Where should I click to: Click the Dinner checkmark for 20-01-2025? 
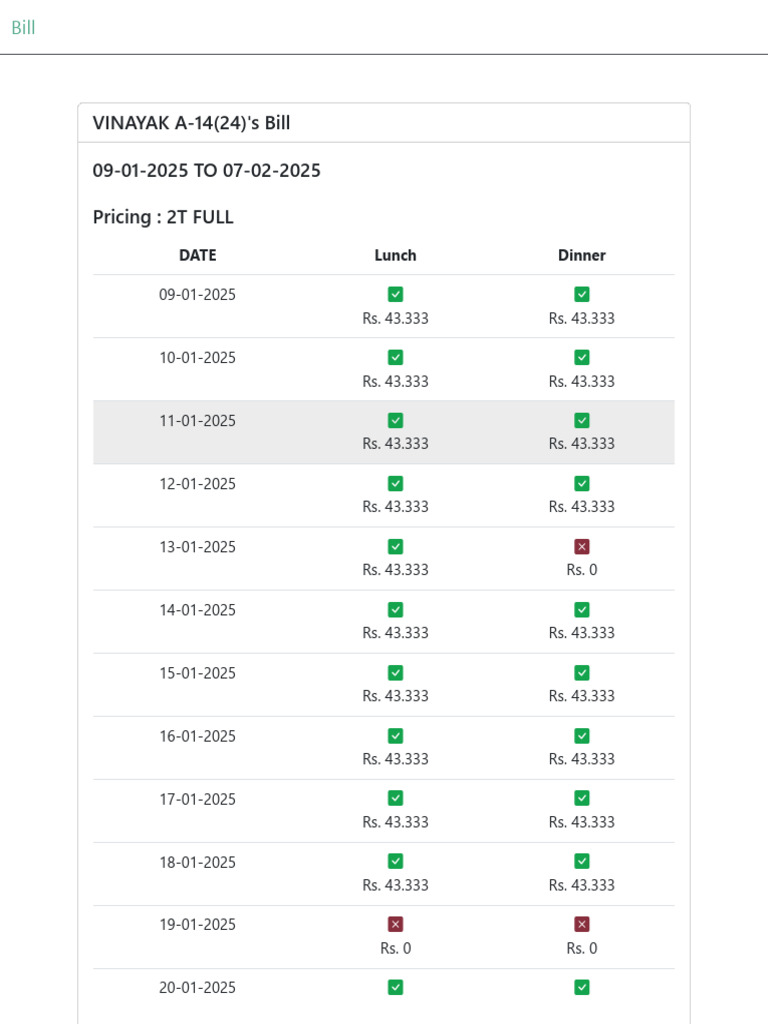coord(582,987)
